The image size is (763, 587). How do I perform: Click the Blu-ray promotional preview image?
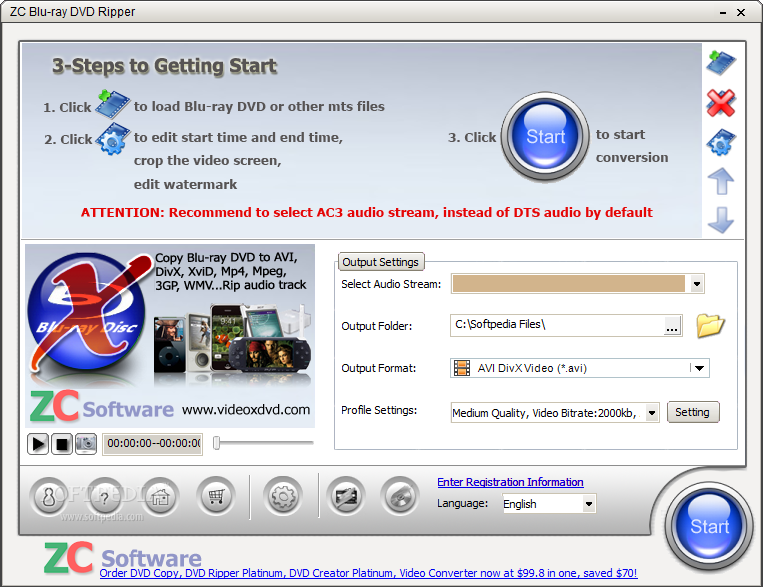[x=170, y=336]
